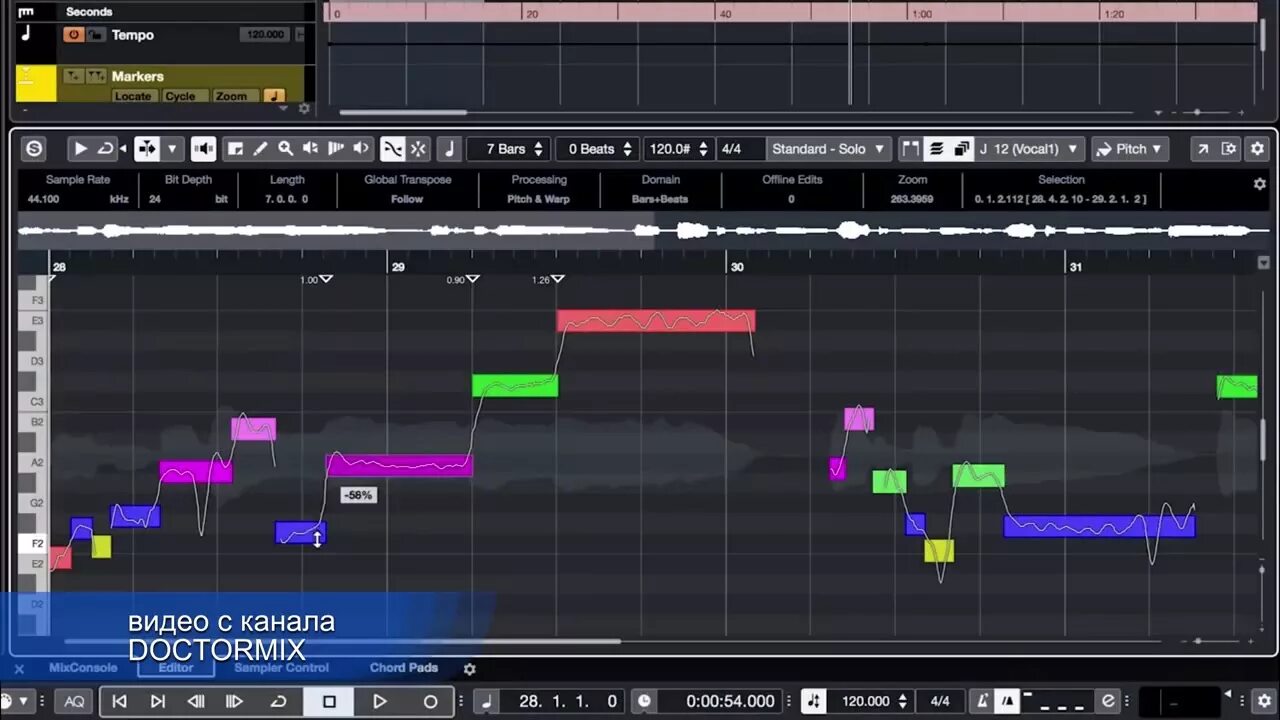Click the transport Play button
Image resolution: width=1280 pixels, height=720 pixels.
379,701
